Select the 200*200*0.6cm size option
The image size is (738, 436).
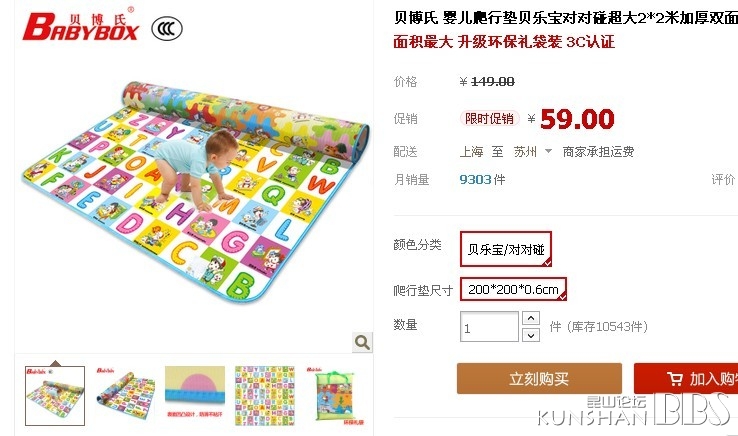[x=513, y=289]
